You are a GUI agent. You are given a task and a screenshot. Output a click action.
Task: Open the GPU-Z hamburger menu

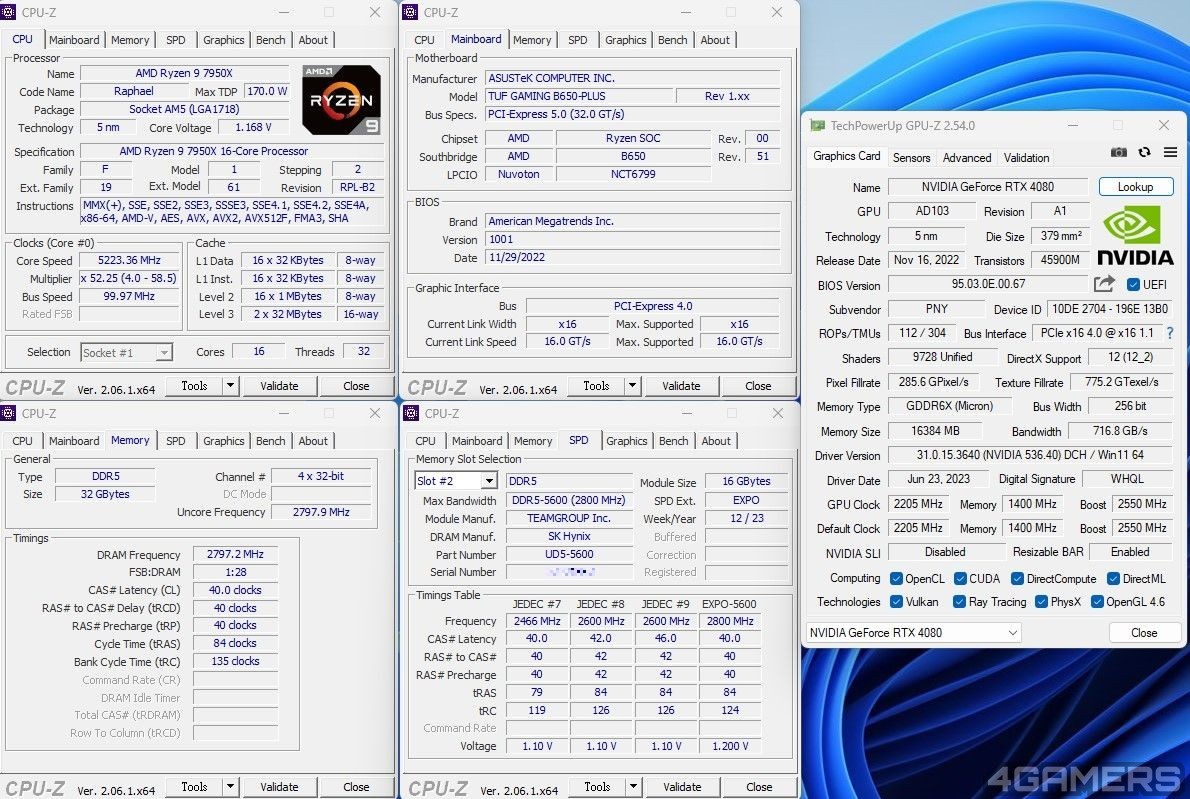click(1170, 153)
